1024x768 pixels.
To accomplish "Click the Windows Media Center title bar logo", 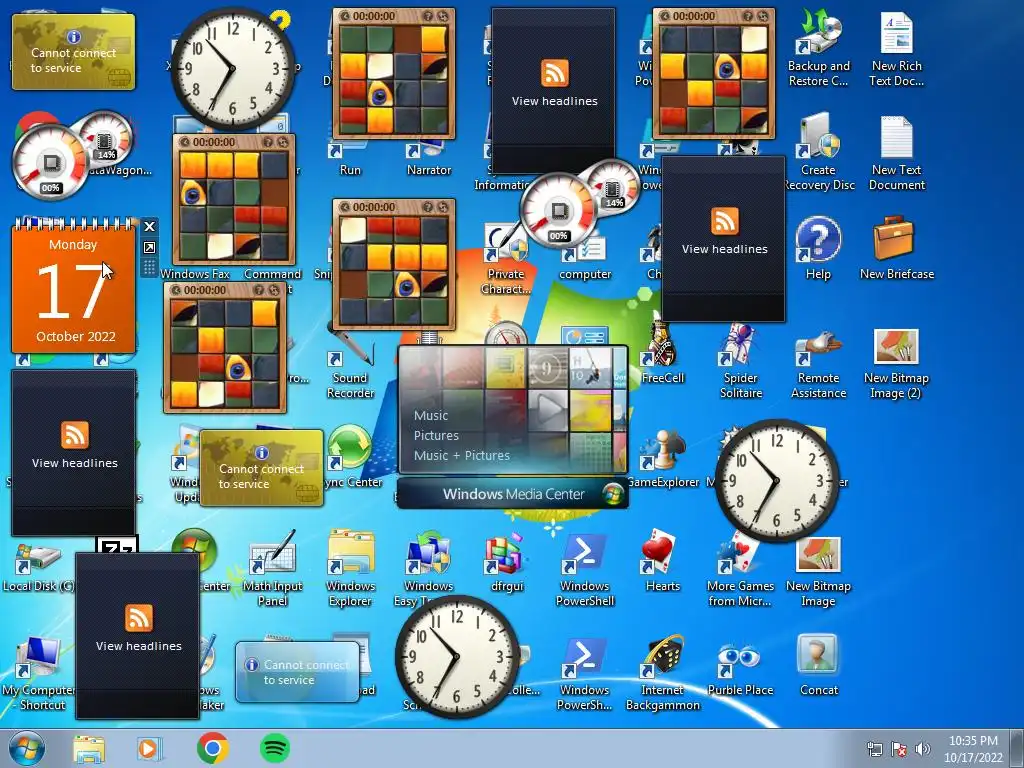I will click(613, 494).
